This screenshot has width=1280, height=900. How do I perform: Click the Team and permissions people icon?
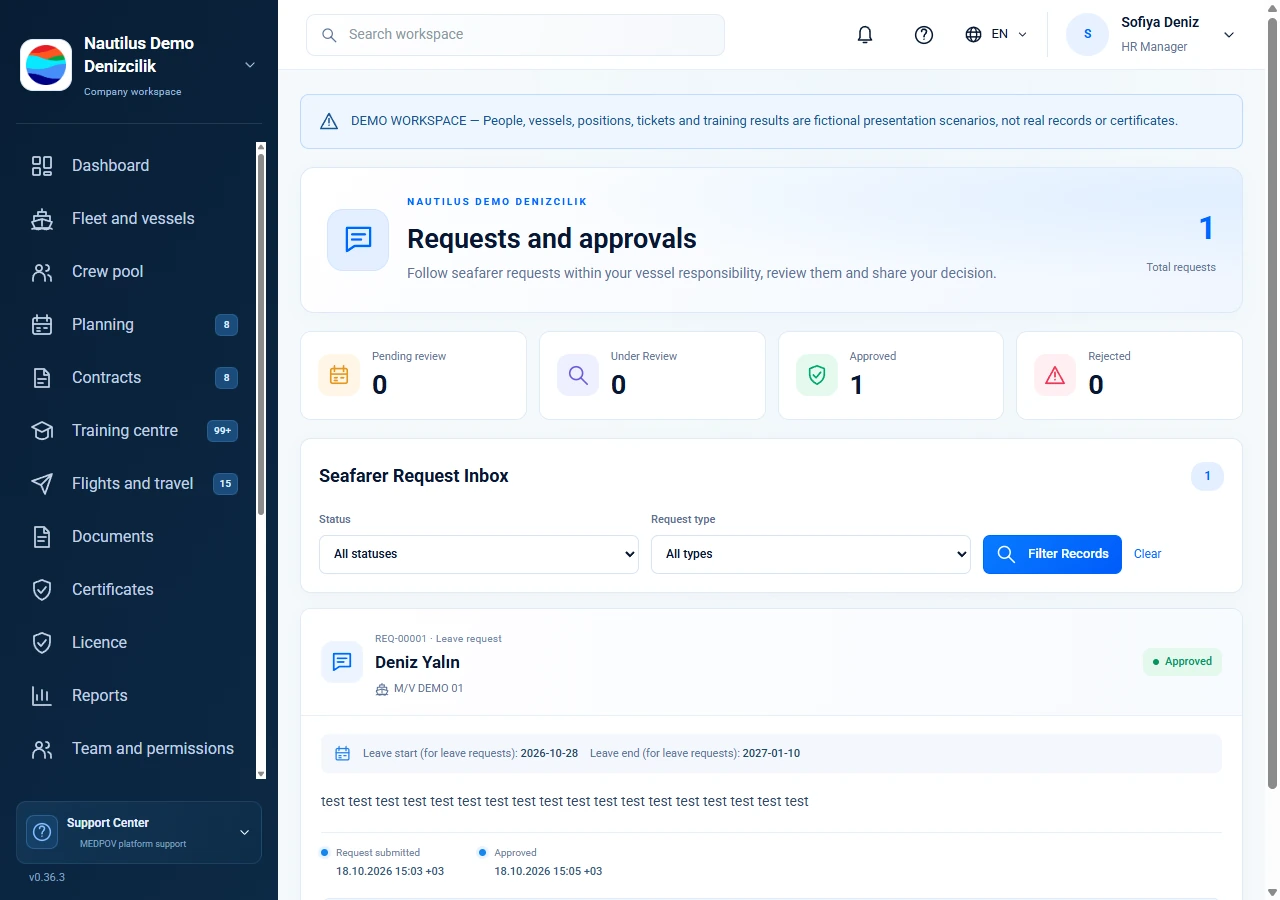click(42, 749)
